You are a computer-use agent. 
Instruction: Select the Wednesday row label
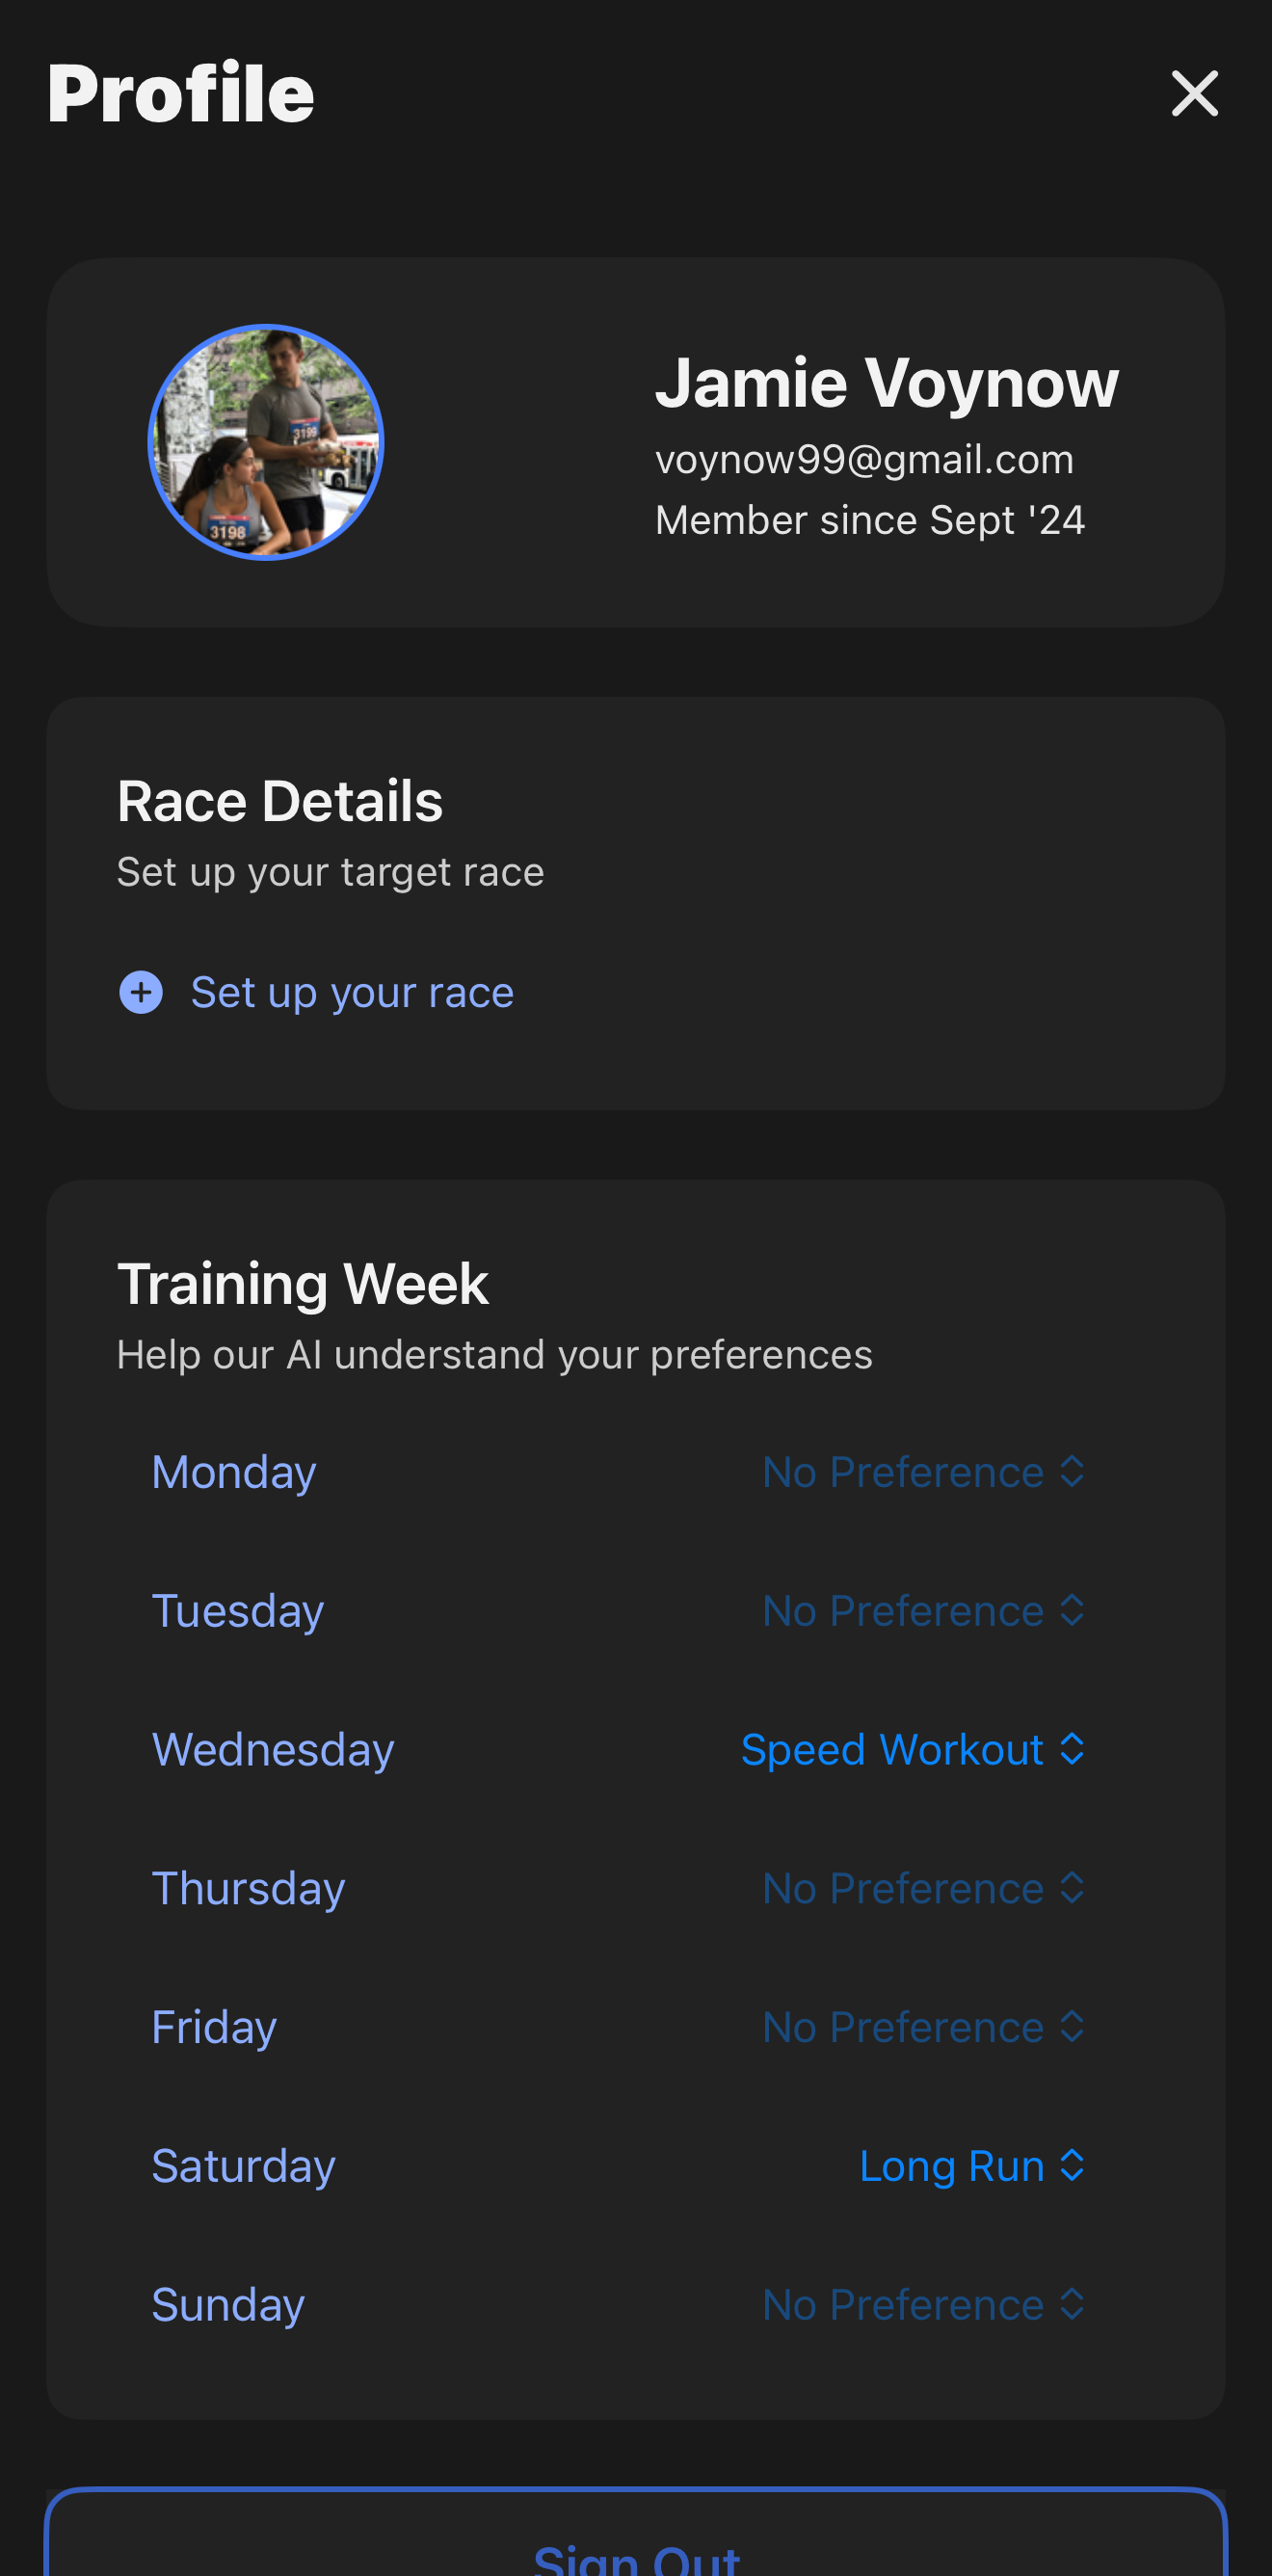(273, 1751)
